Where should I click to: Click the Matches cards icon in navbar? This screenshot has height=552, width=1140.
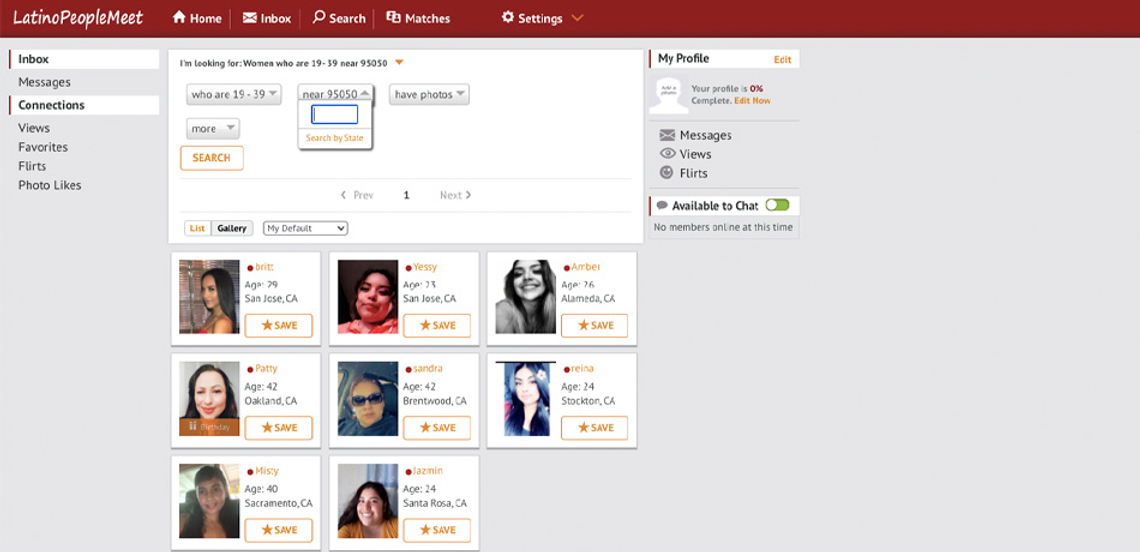tap(393, 17)
